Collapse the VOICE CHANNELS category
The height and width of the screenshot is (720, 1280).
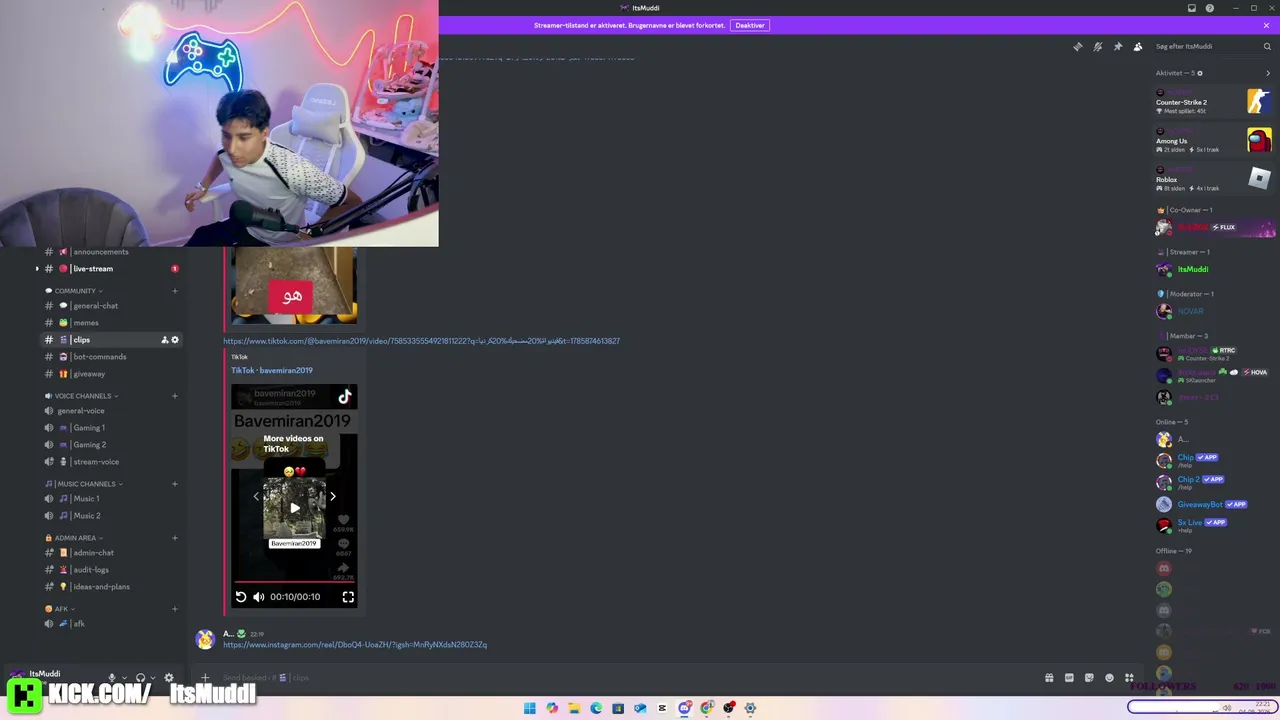click(x=82, y=396)
